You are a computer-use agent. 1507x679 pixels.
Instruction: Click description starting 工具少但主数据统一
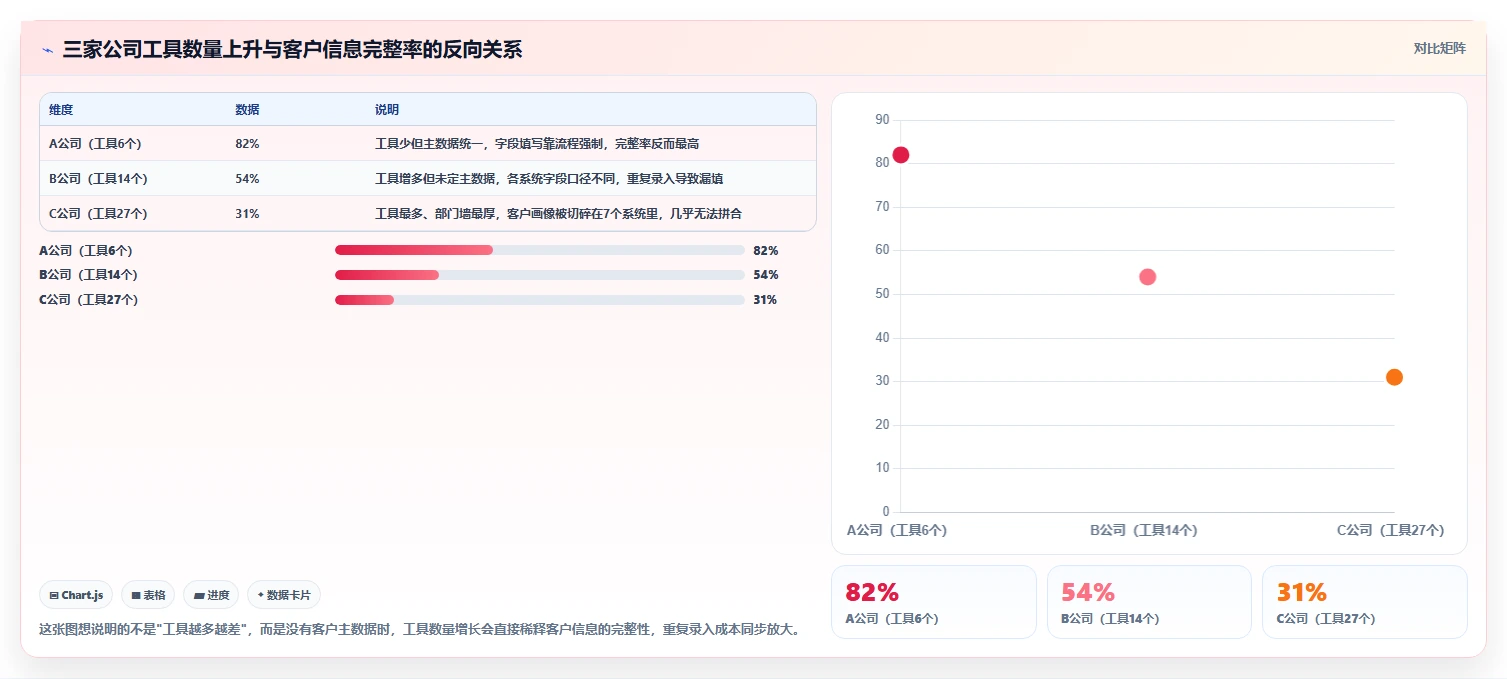[x=537, y=144]
